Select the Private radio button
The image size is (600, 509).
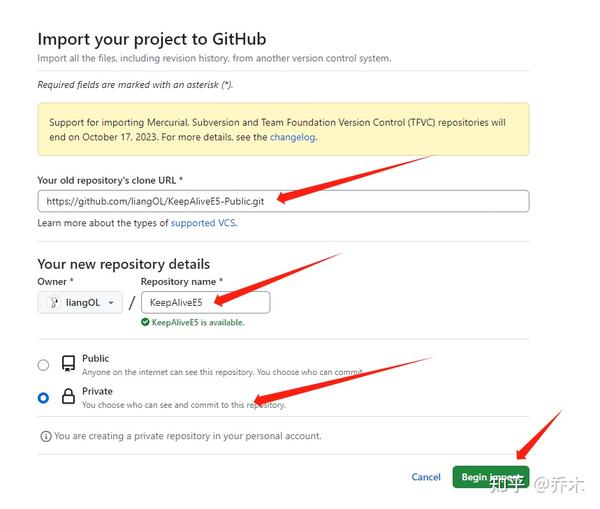click(x=43, y=398)
